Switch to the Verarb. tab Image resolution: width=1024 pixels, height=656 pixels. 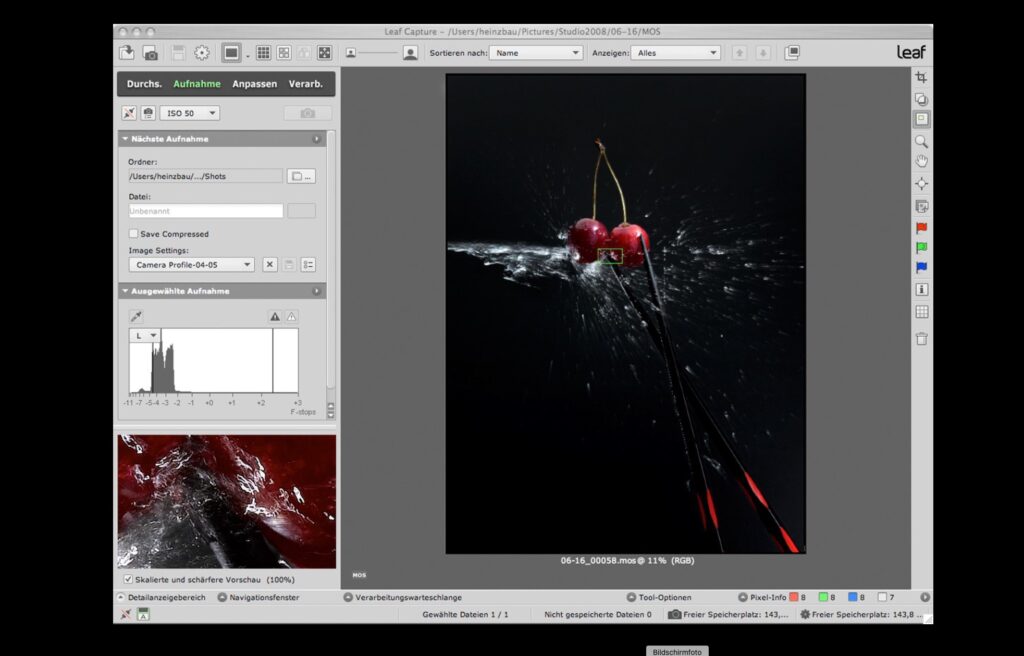click(305, 84)
